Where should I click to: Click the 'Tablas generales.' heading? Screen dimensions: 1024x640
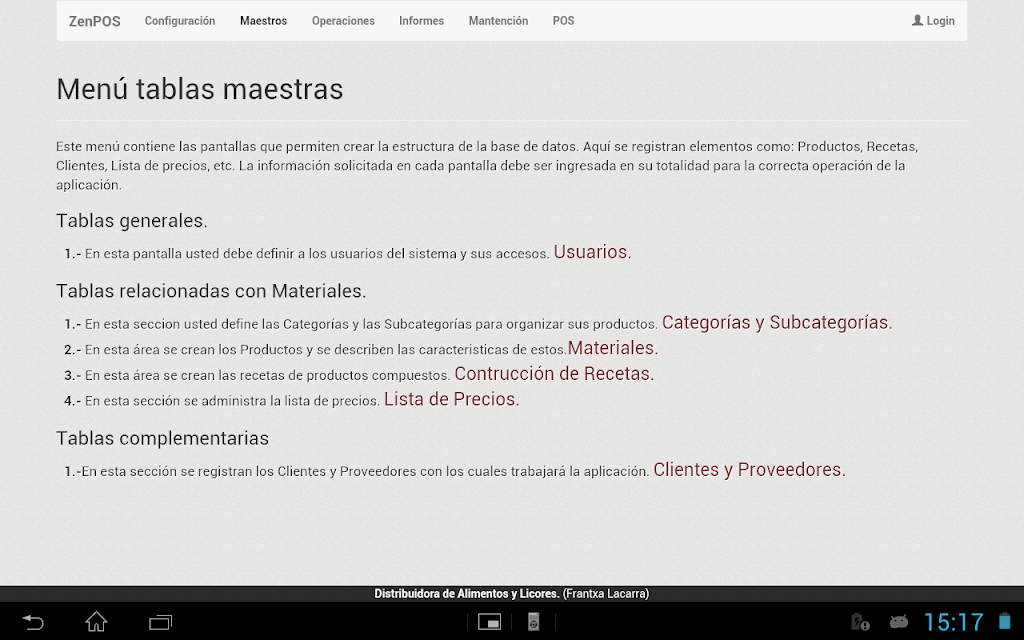(131, 221)
